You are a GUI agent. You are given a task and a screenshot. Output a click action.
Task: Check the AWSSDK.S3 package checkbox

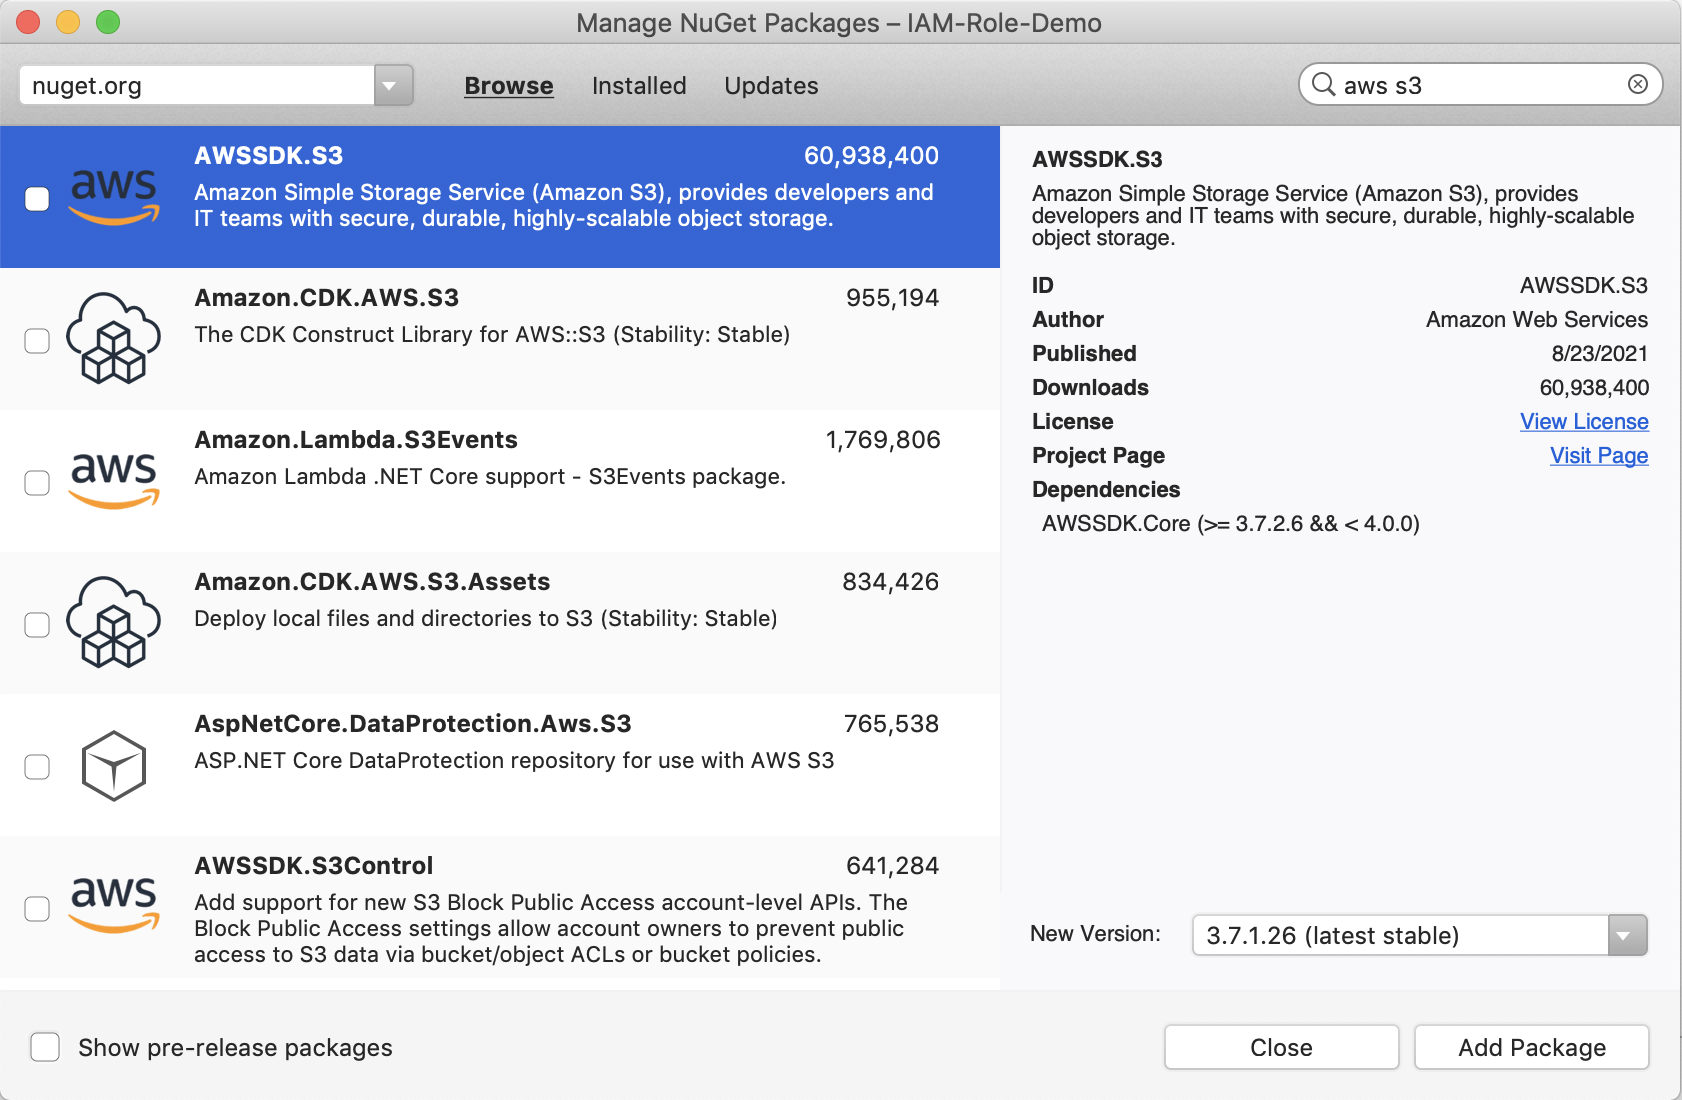click(37, 199)
